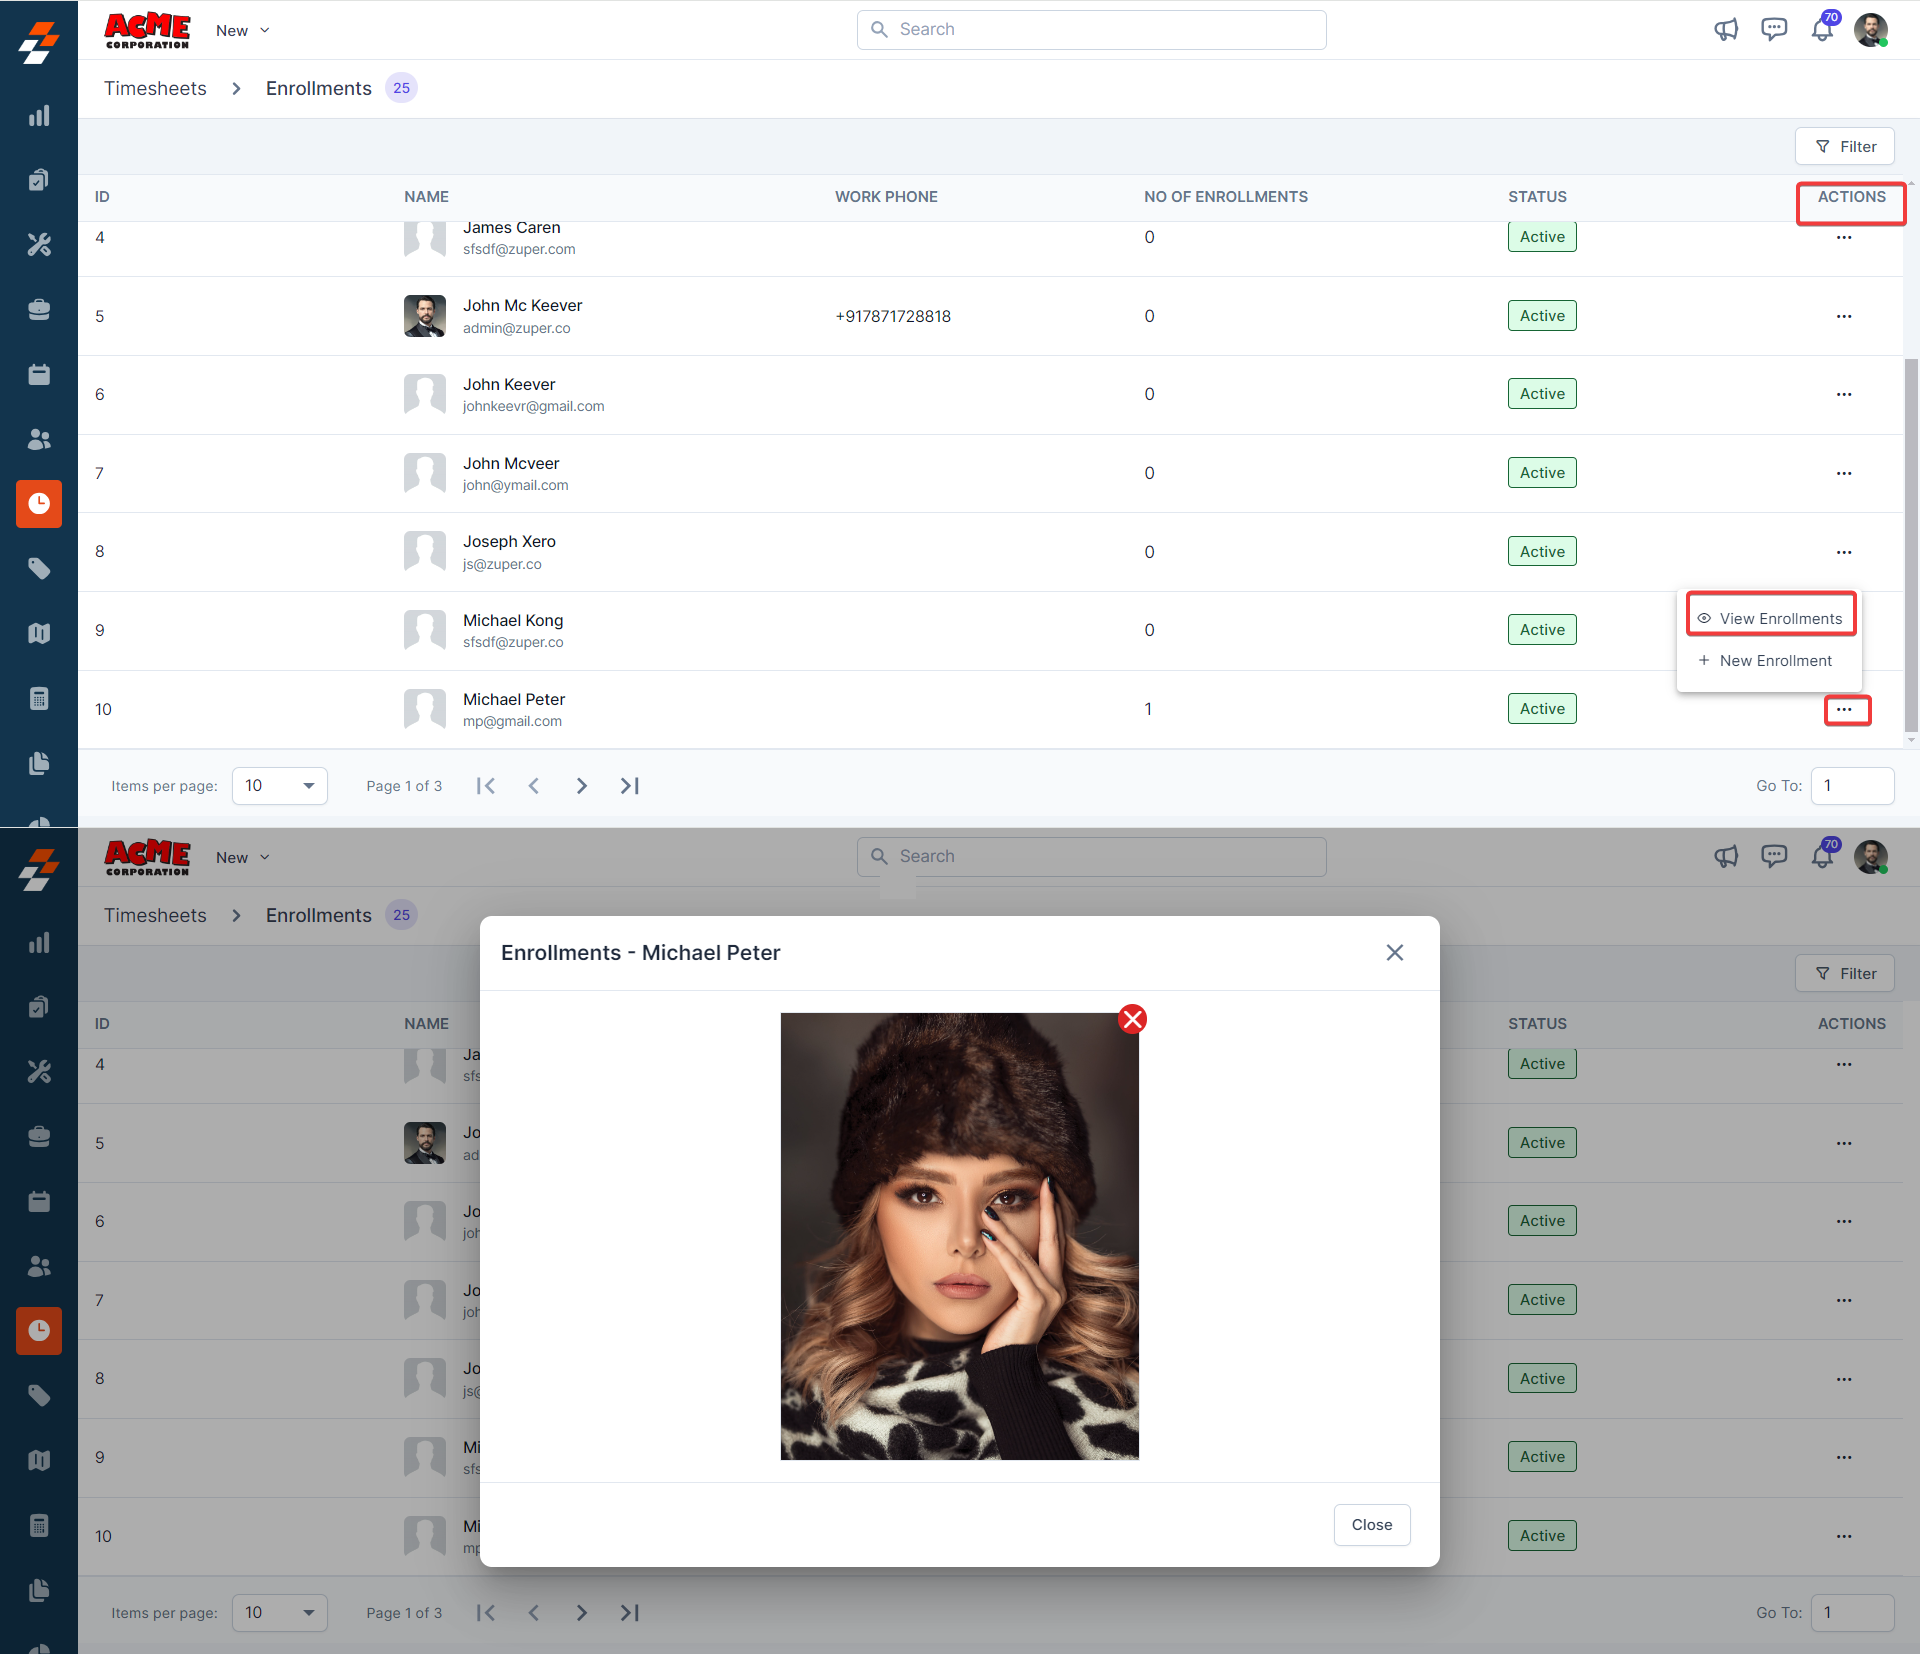
Task: Open actions menu for John Mc Keever row
Action: point(1844,316)
